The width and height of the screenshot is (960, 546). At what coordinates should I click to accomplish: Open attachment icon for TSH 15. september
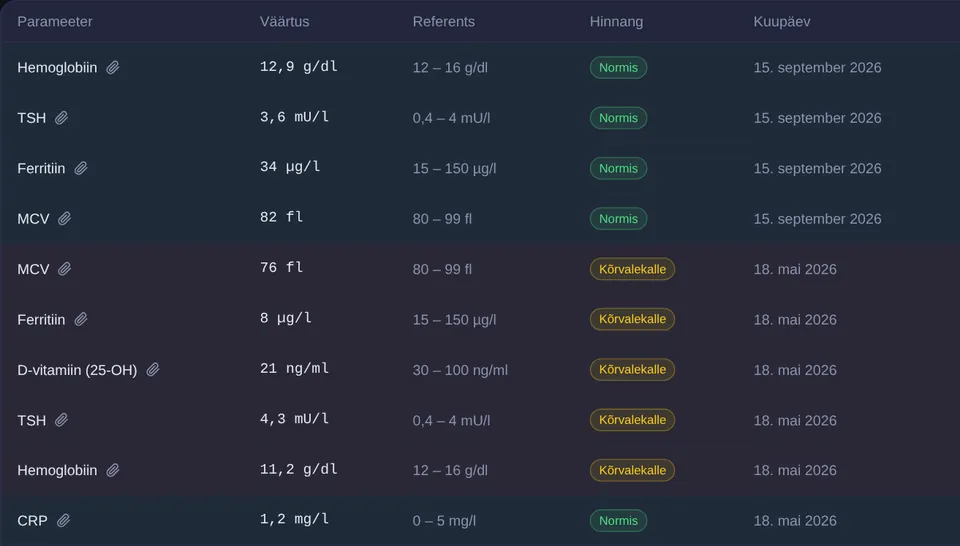(61, 118)
